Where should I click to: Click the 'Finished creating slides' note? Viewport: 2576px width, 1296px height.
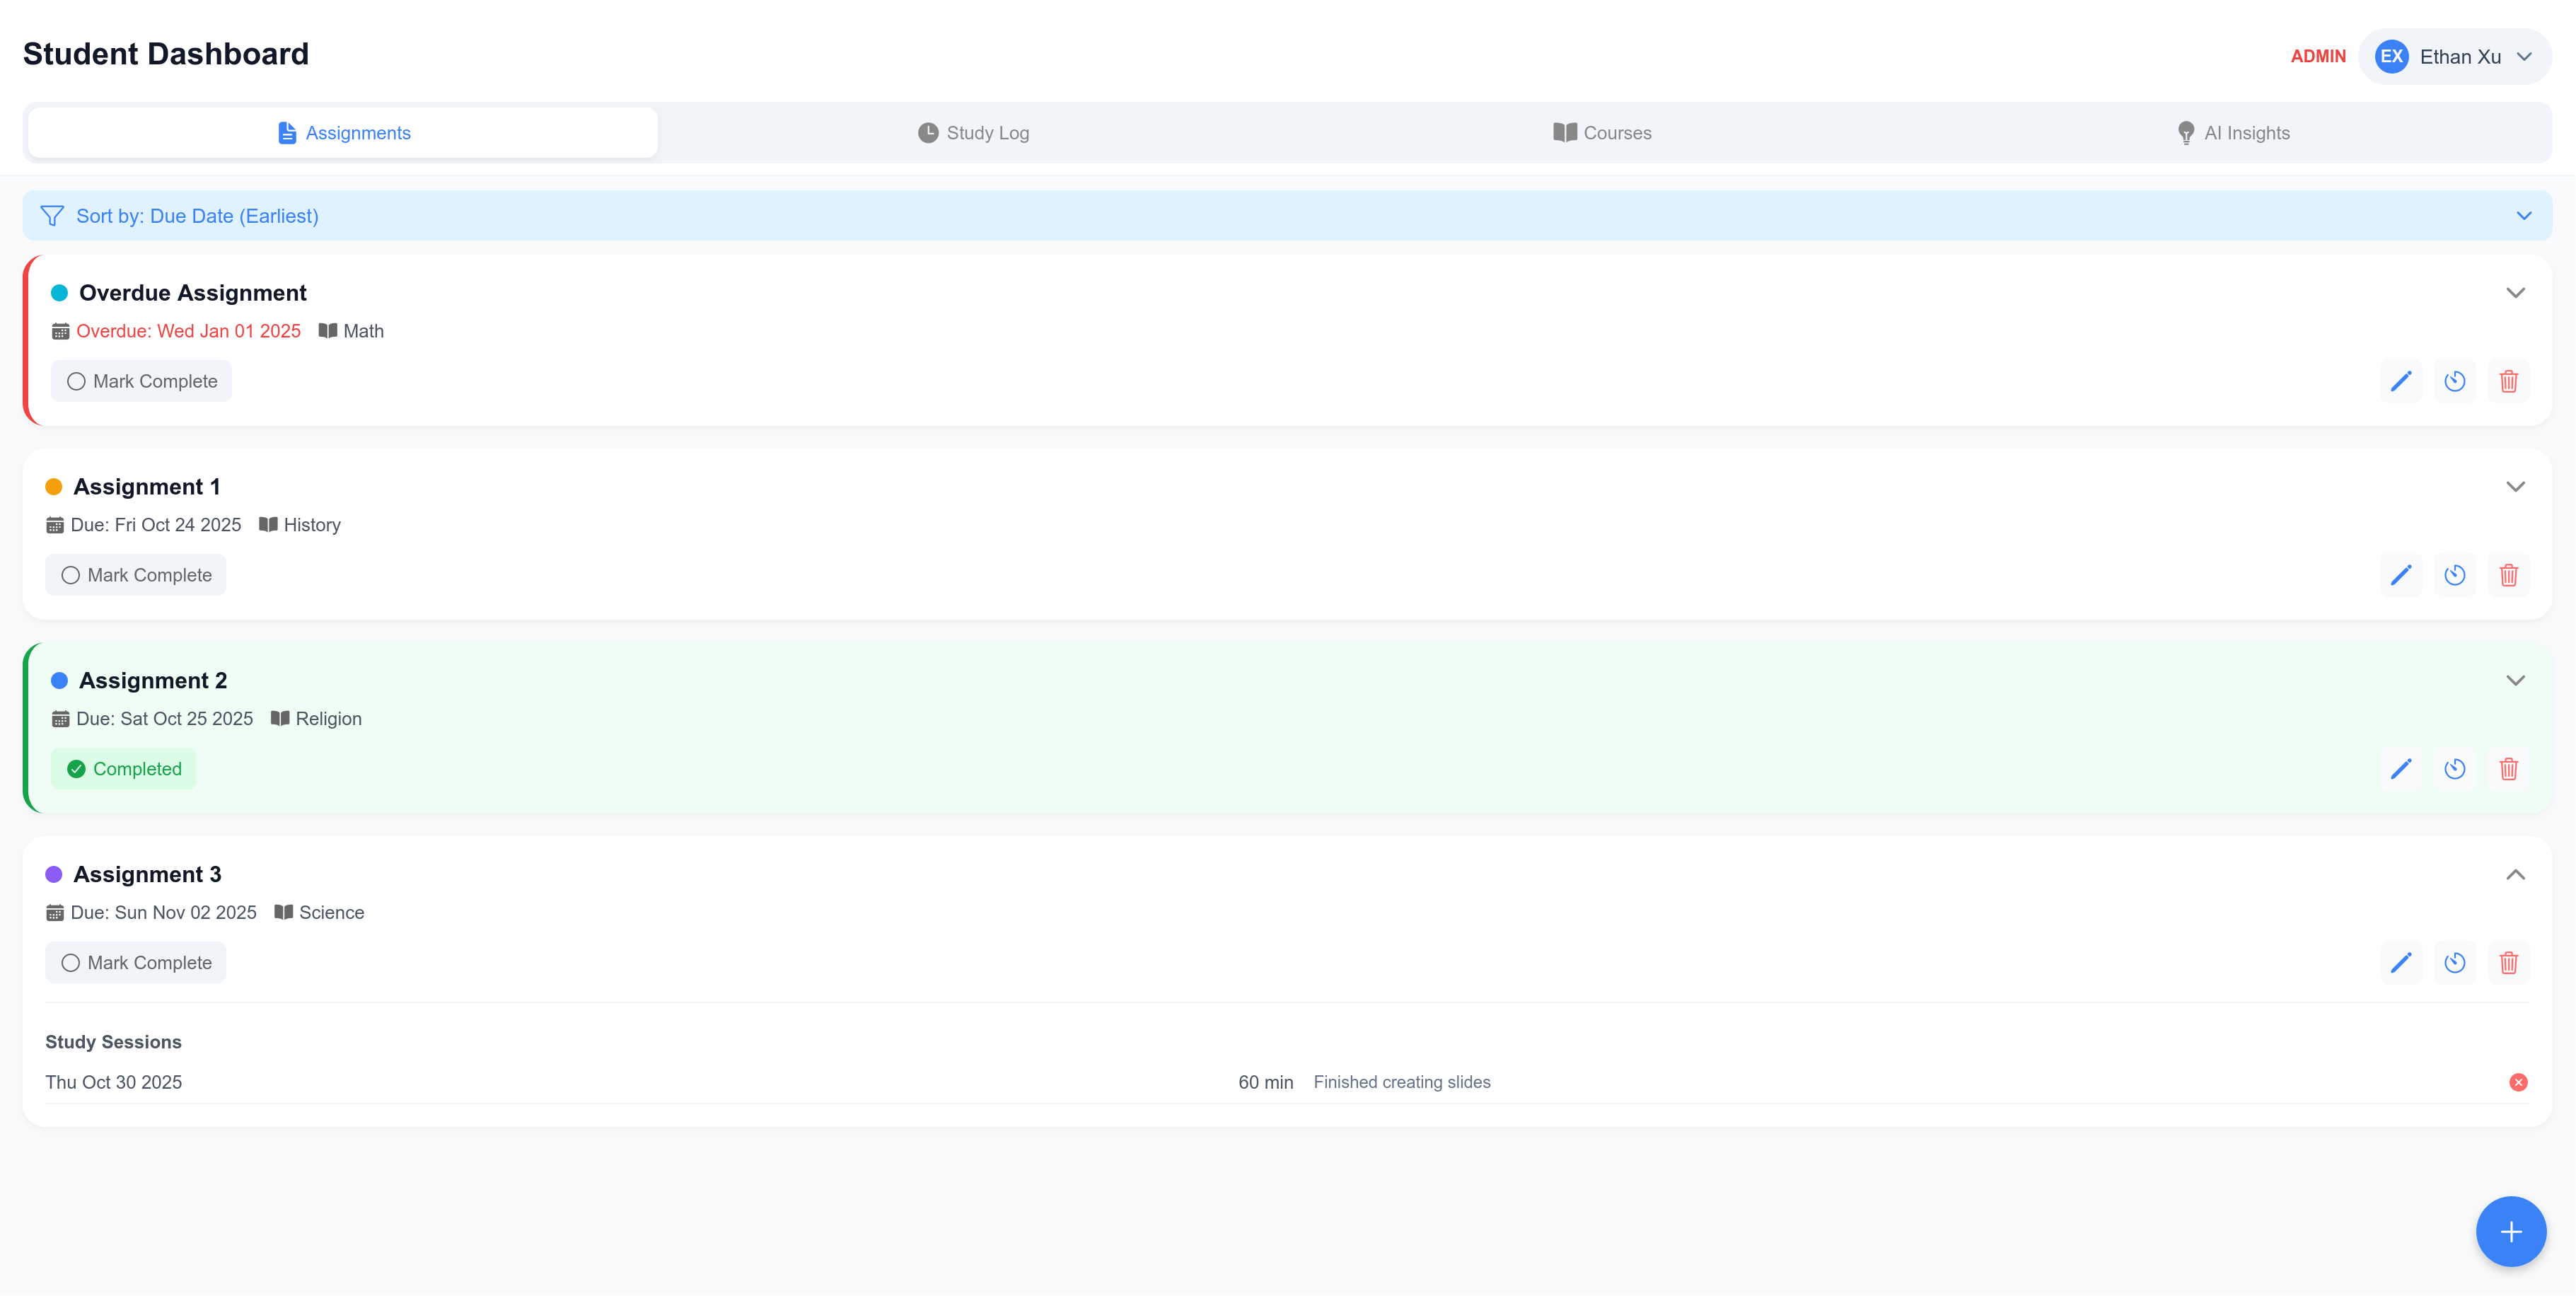pos(1402,1082)
